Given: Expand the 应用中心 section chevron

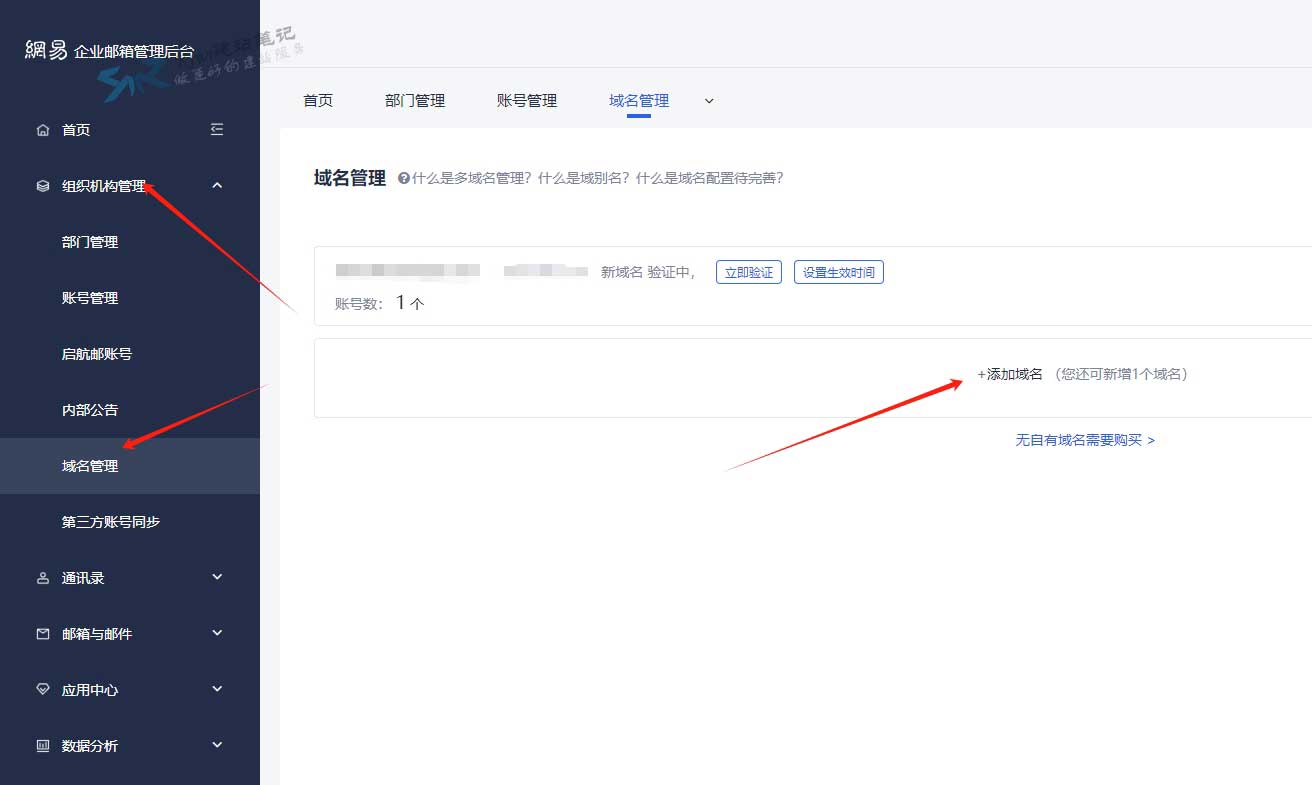Looking at the screenshot, I should click(217, 689).
